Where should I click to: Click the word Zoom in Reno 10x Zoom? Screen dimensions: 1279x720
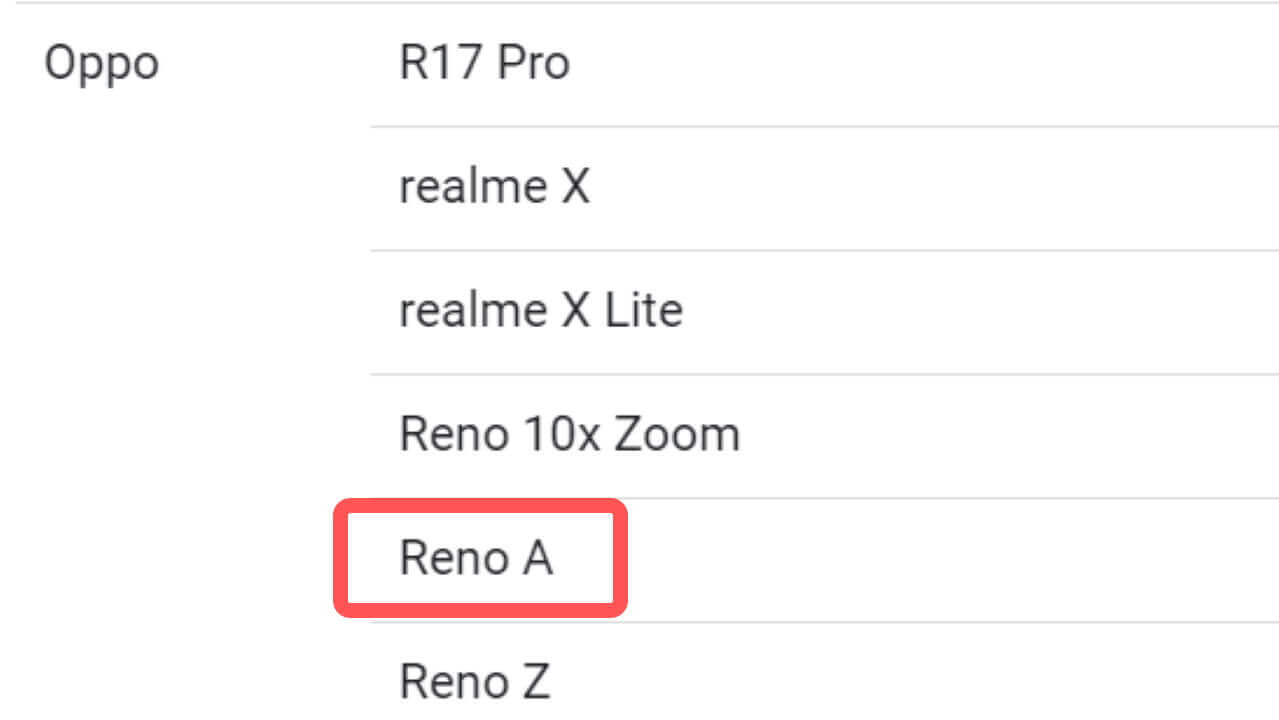(677, 434)
